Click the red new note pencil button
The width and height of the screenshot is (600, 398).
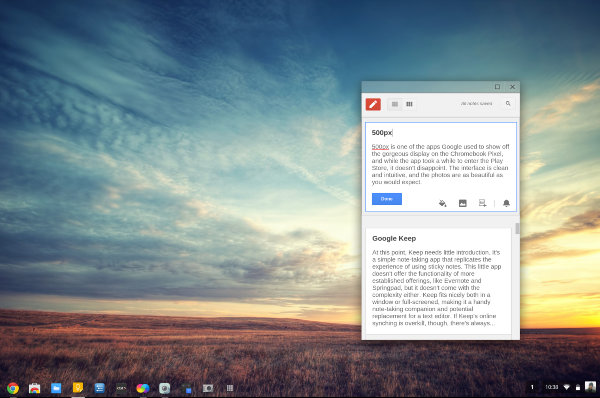pyautogui.click(x=373, y=104)
